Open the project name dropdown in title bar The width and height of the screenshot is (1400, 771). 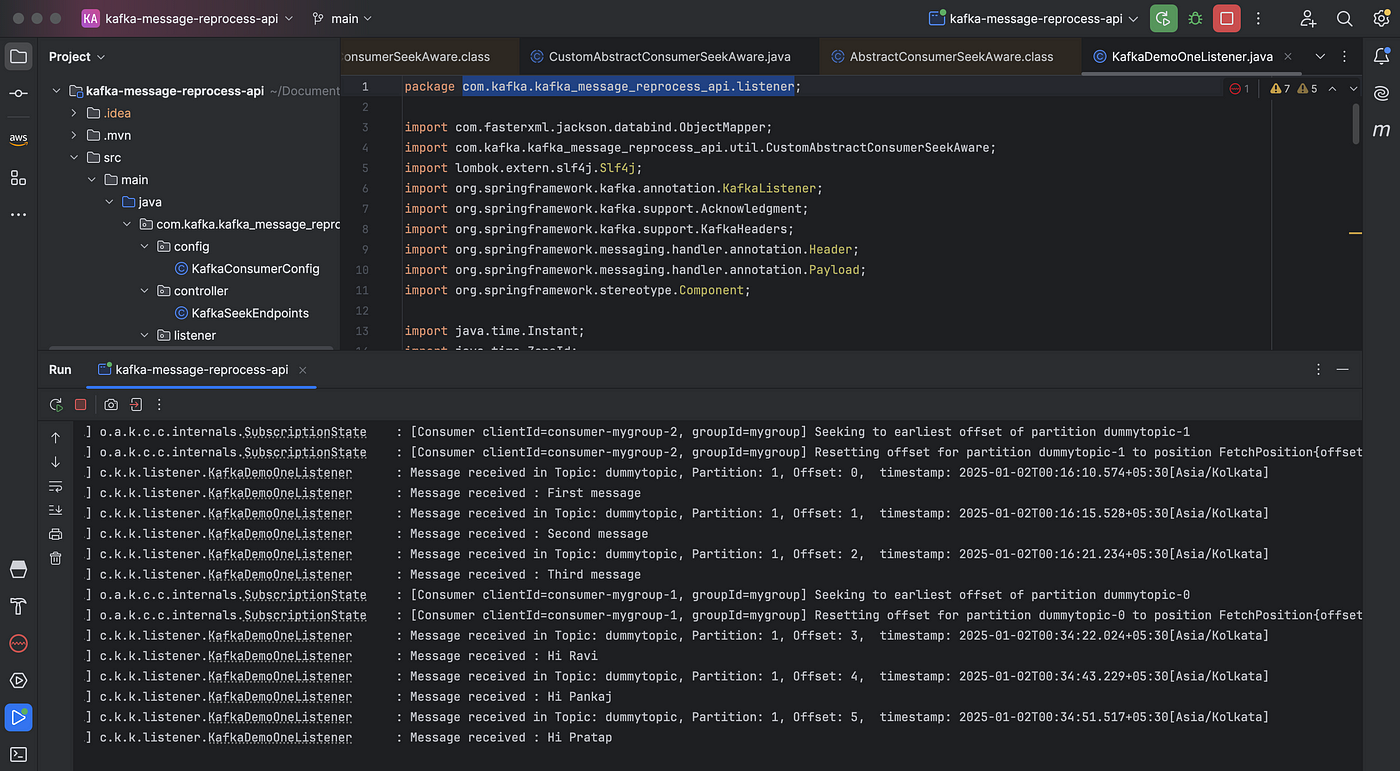187,18
